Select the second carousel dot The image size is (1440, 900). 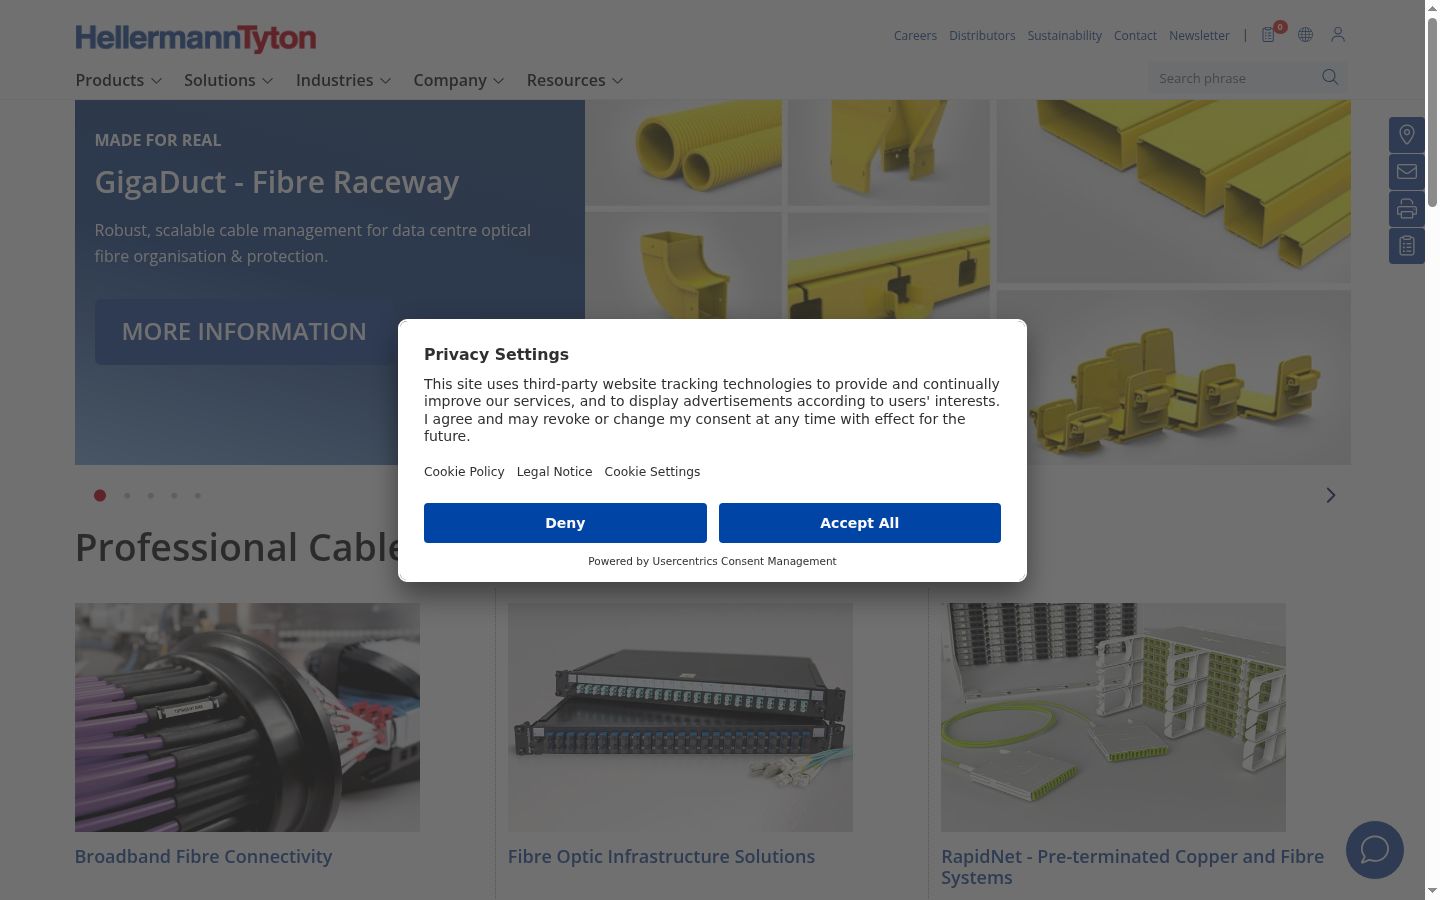coord(127,496)
